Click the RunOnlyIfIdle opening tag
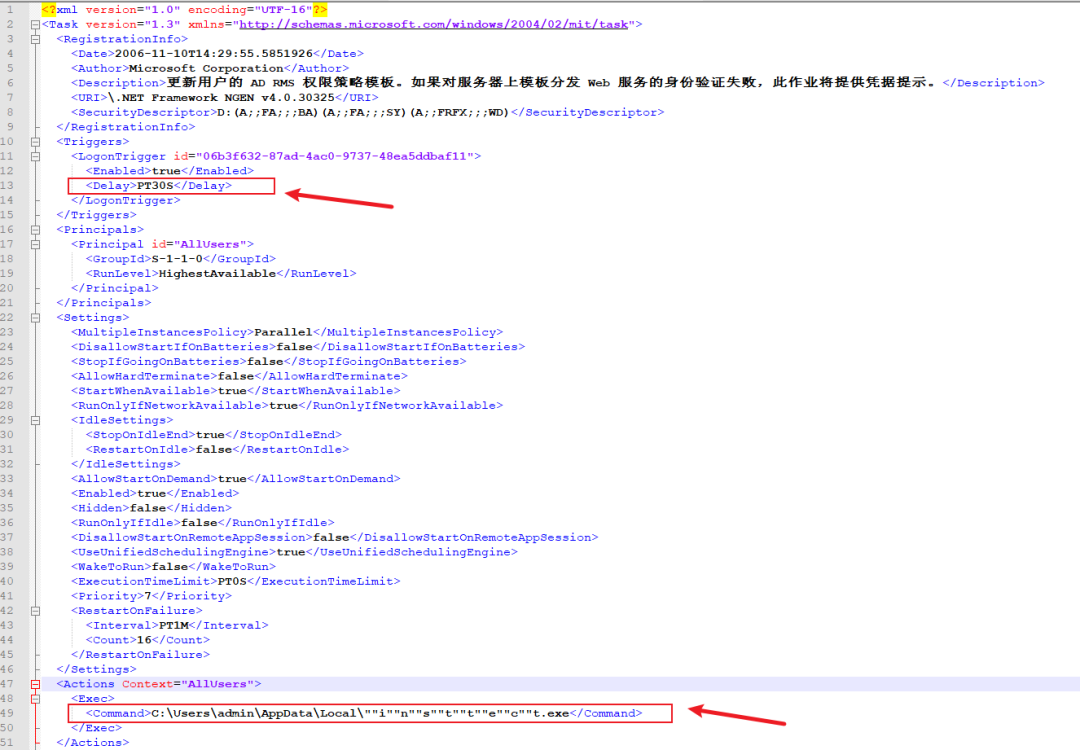 [x=126, y=523]
